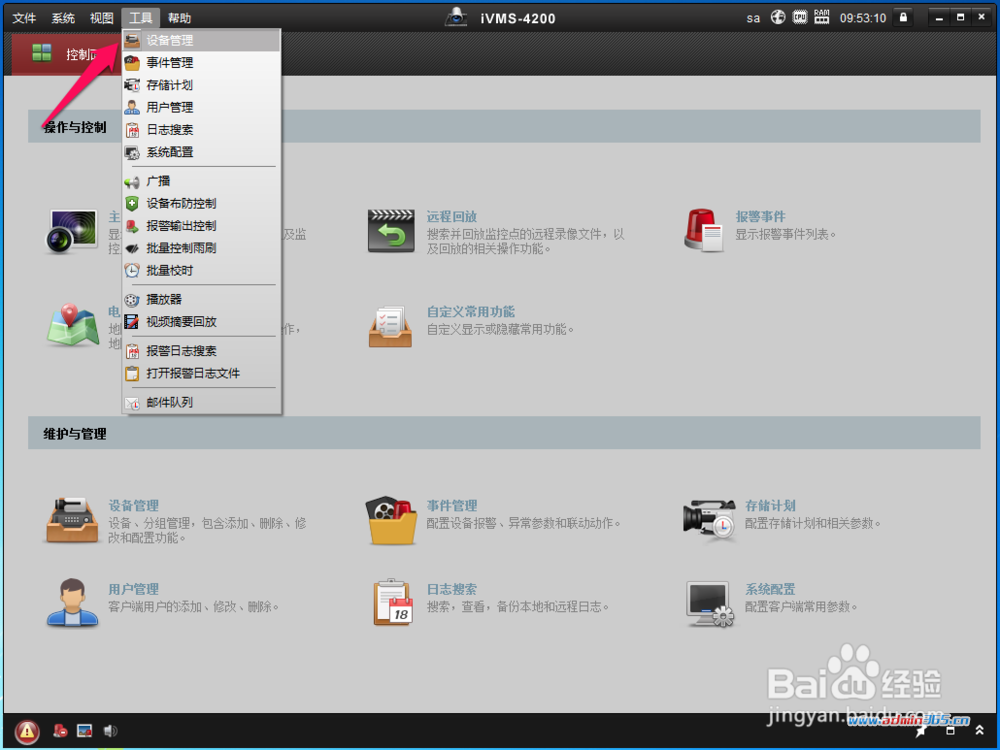1000x750 pixels.
Task: Choose 用户管理 in the 工具 dropdown menu
Action: [x=202, y=107]
